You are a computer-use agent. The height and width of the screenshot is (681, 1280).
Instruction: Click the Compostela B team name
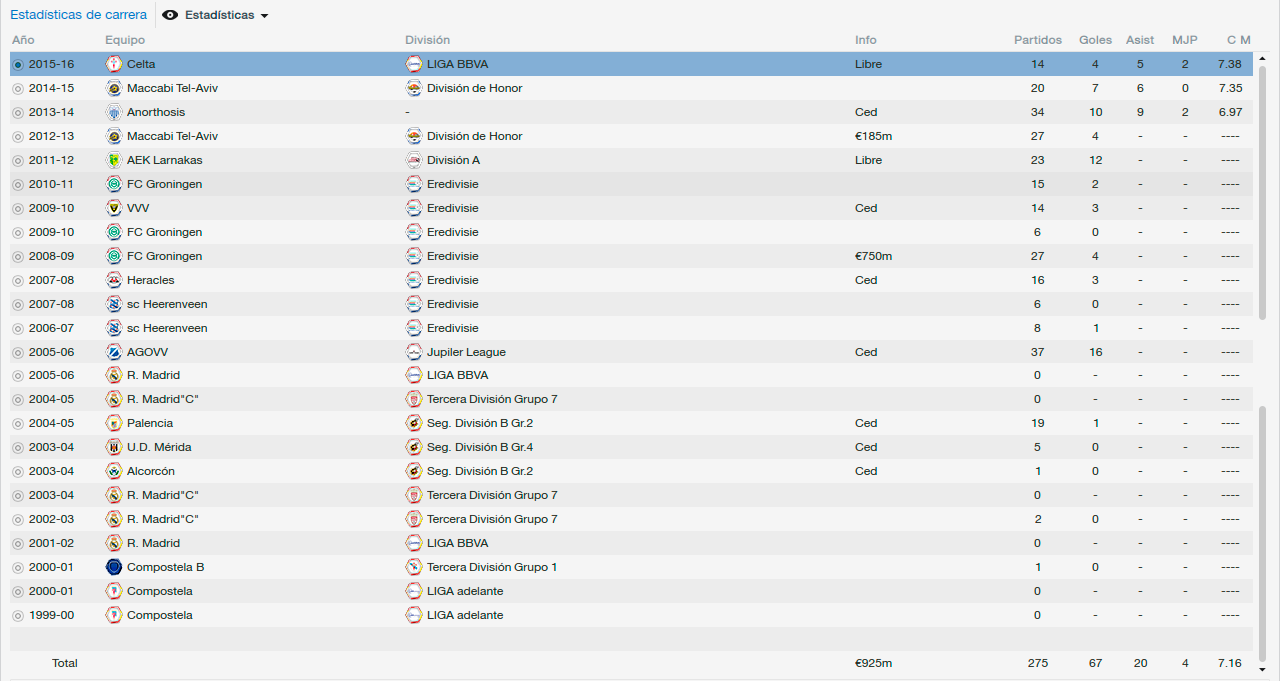(x=166, y=567)
